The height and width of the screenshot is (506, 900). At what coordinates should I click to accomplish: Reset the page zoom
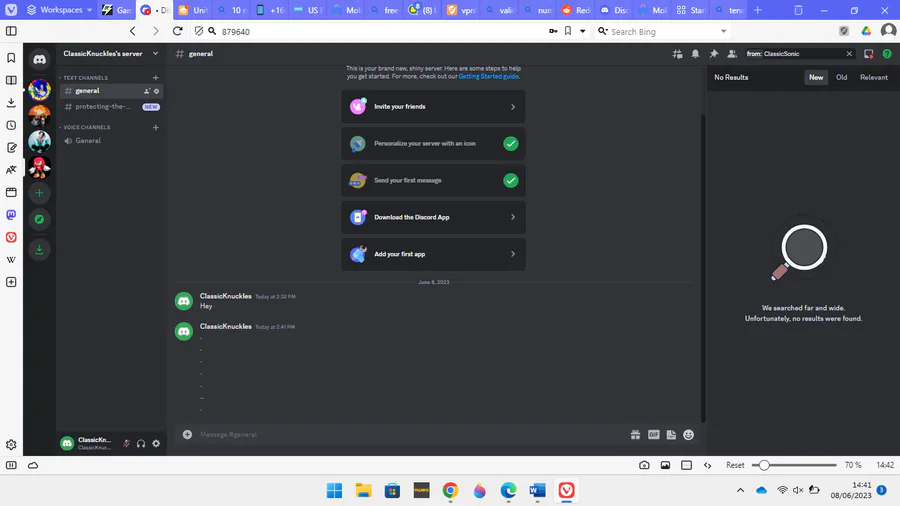tap(735, 465)
